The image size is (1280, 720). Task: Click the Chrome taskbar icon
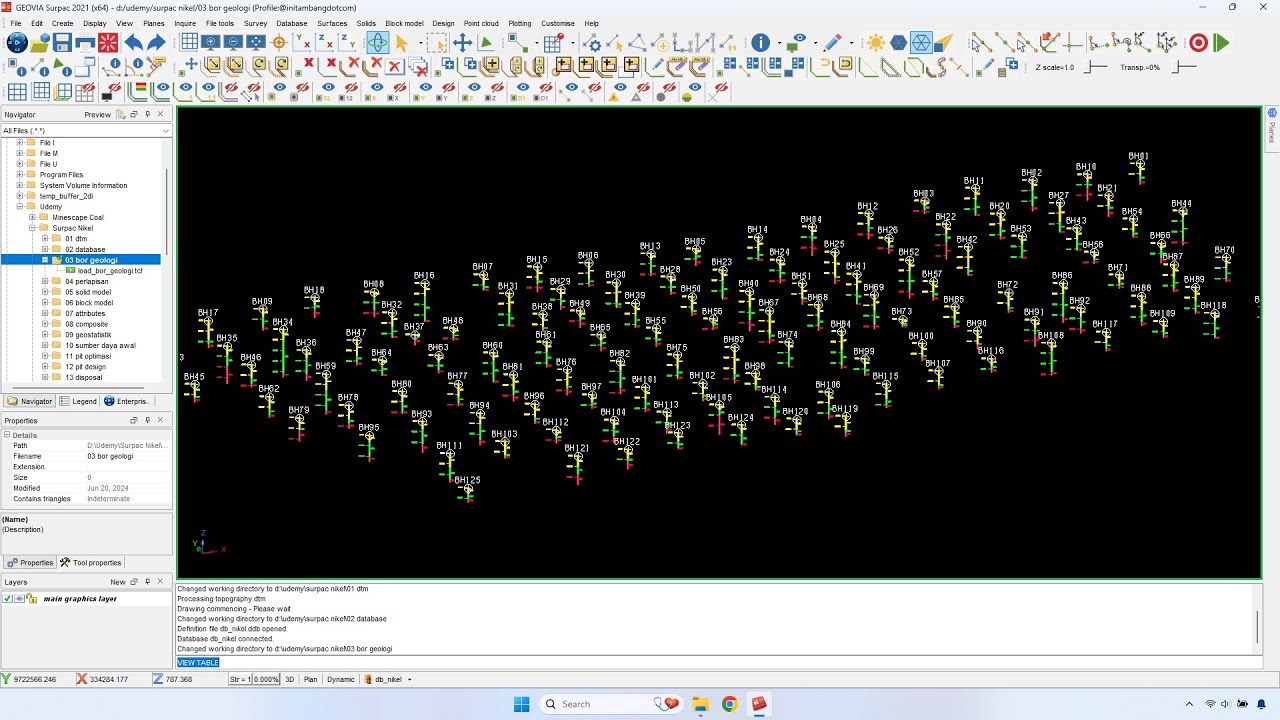click(729, 704)
